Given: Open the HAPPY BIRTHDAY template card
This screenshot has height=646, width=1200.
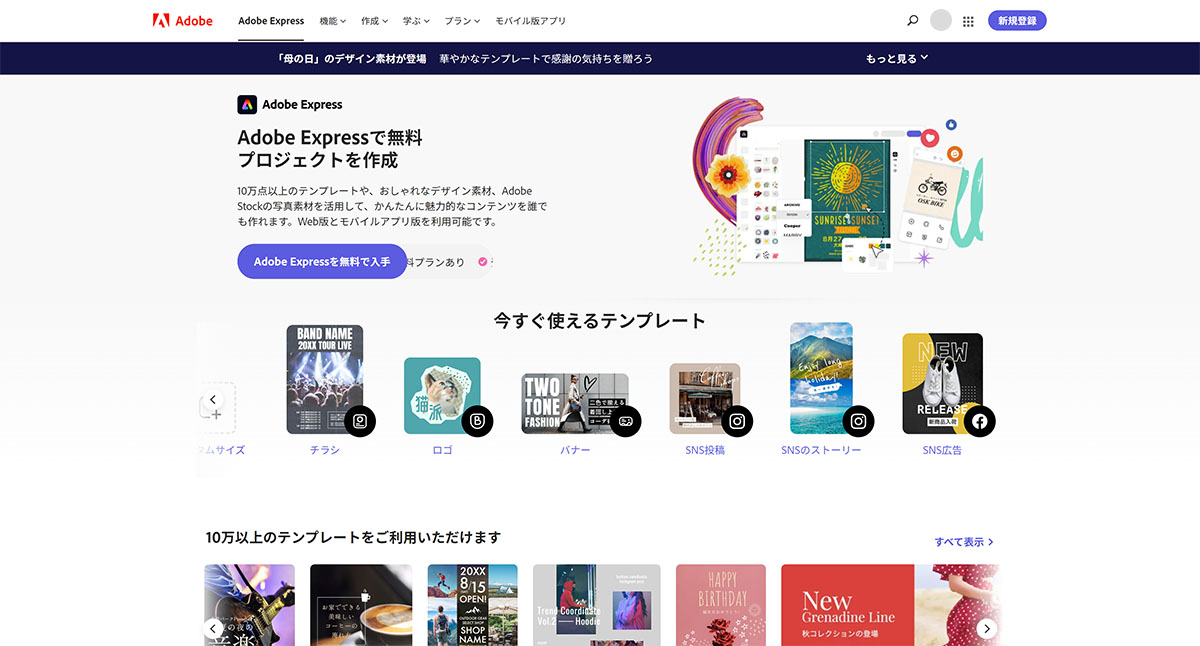Looking at the screenshot, I should tap(721, 605).
